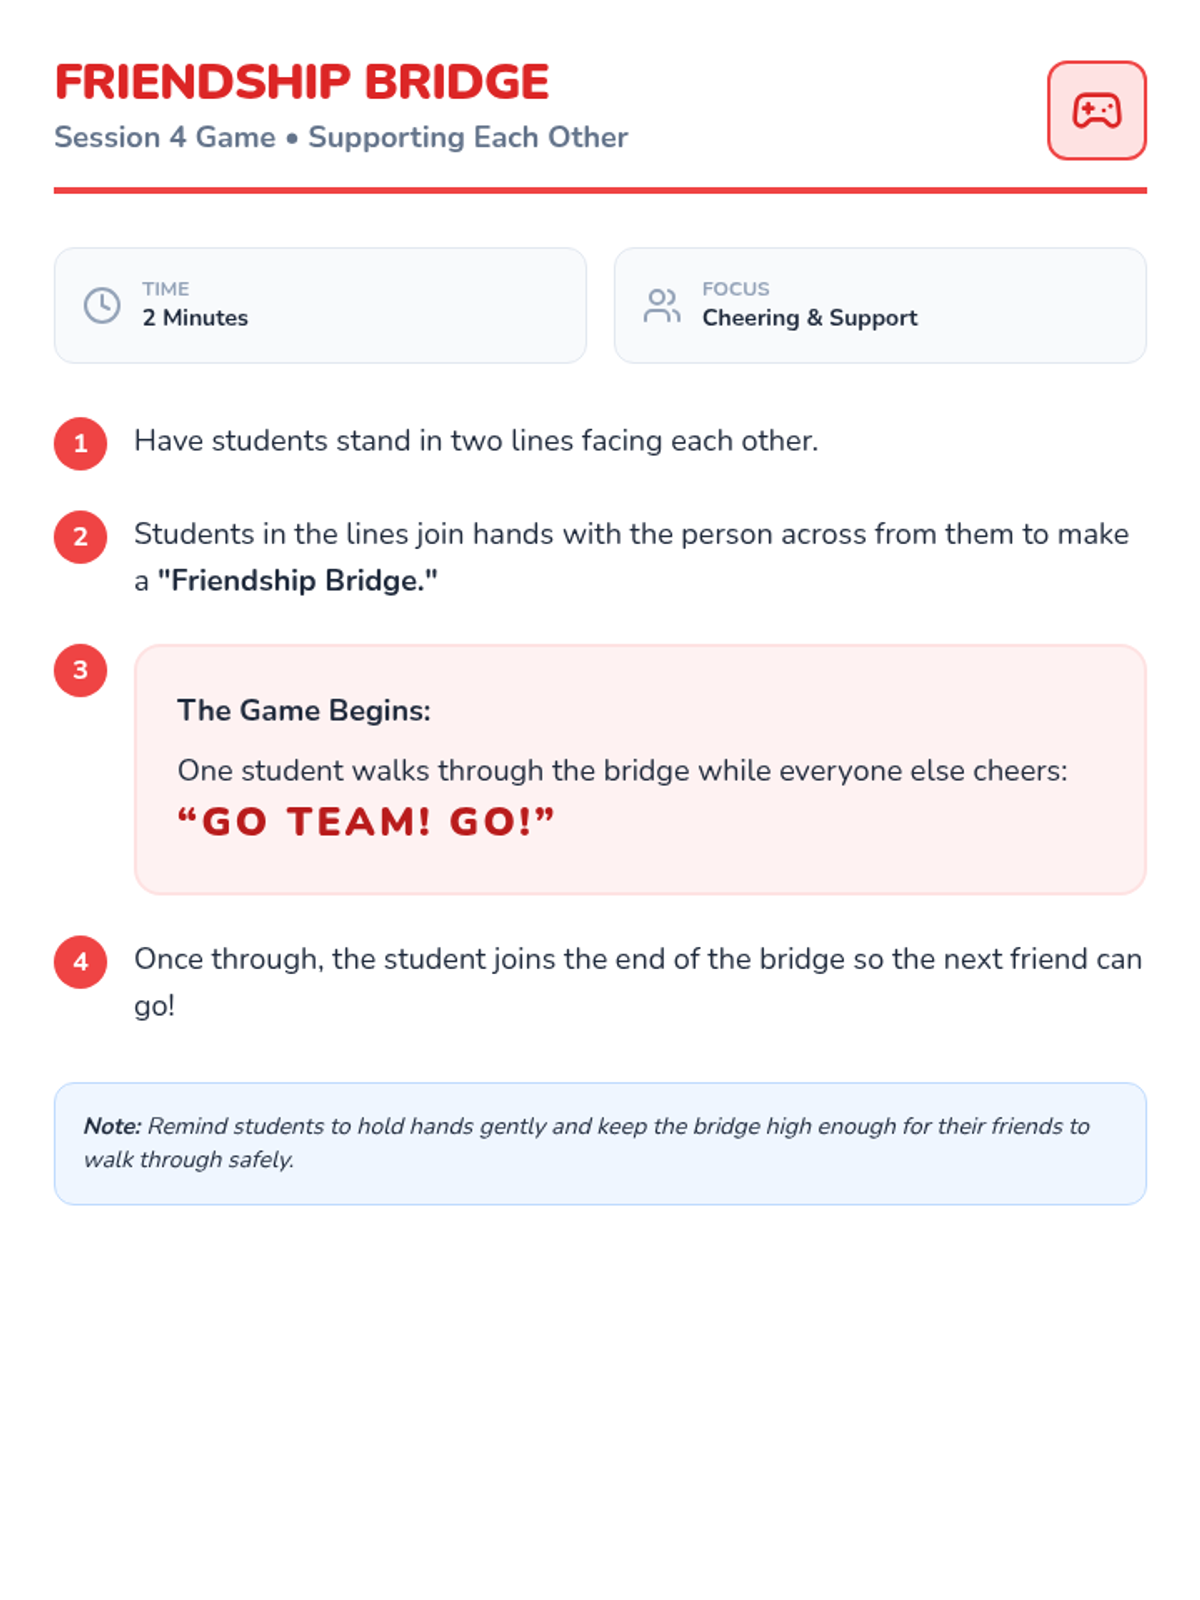The height and width of the screenshot is (1600, 1200).
Task: Click the stand in two lines instruction
Action: tap(476, 441)
